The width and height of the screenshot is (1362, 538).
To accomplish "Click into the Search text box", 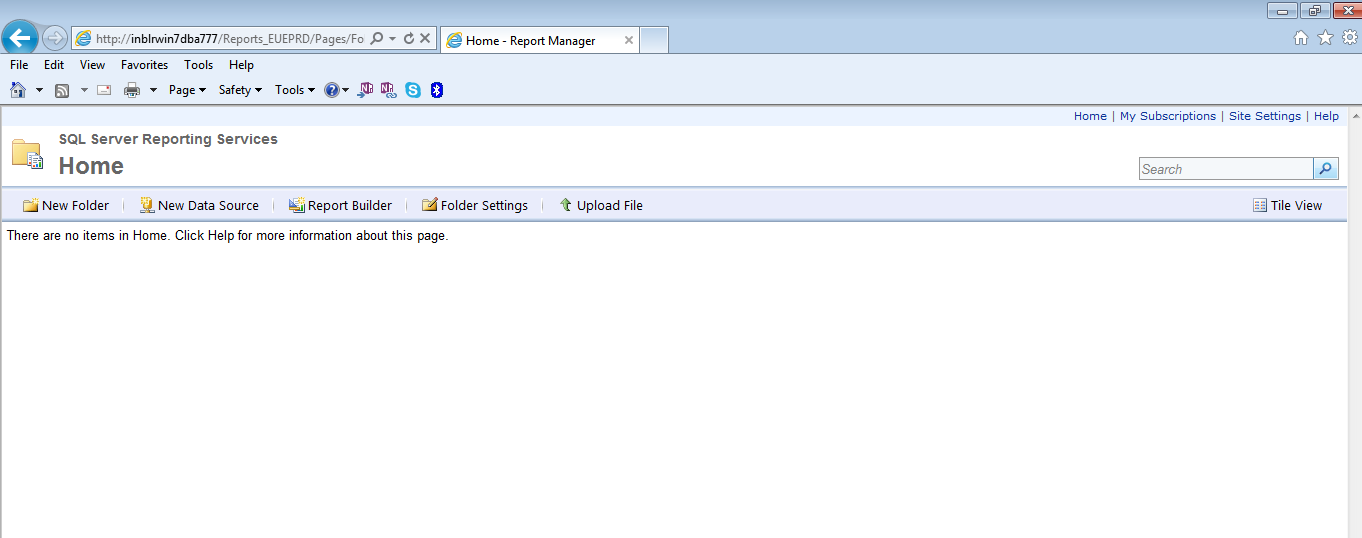I will point(1226,169).
